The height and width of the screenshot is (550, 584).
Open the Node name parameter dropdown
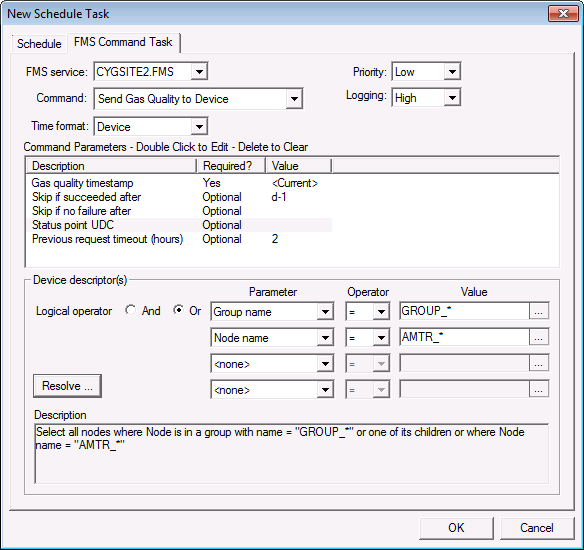click(x=325, y=338)
